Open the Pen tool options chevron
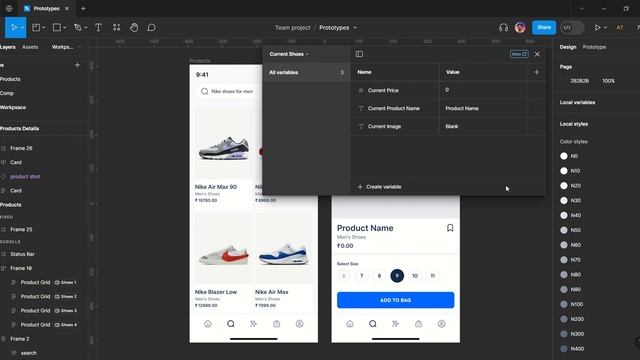This screenshot has width=640, height=360. click(x=85, y=27)
